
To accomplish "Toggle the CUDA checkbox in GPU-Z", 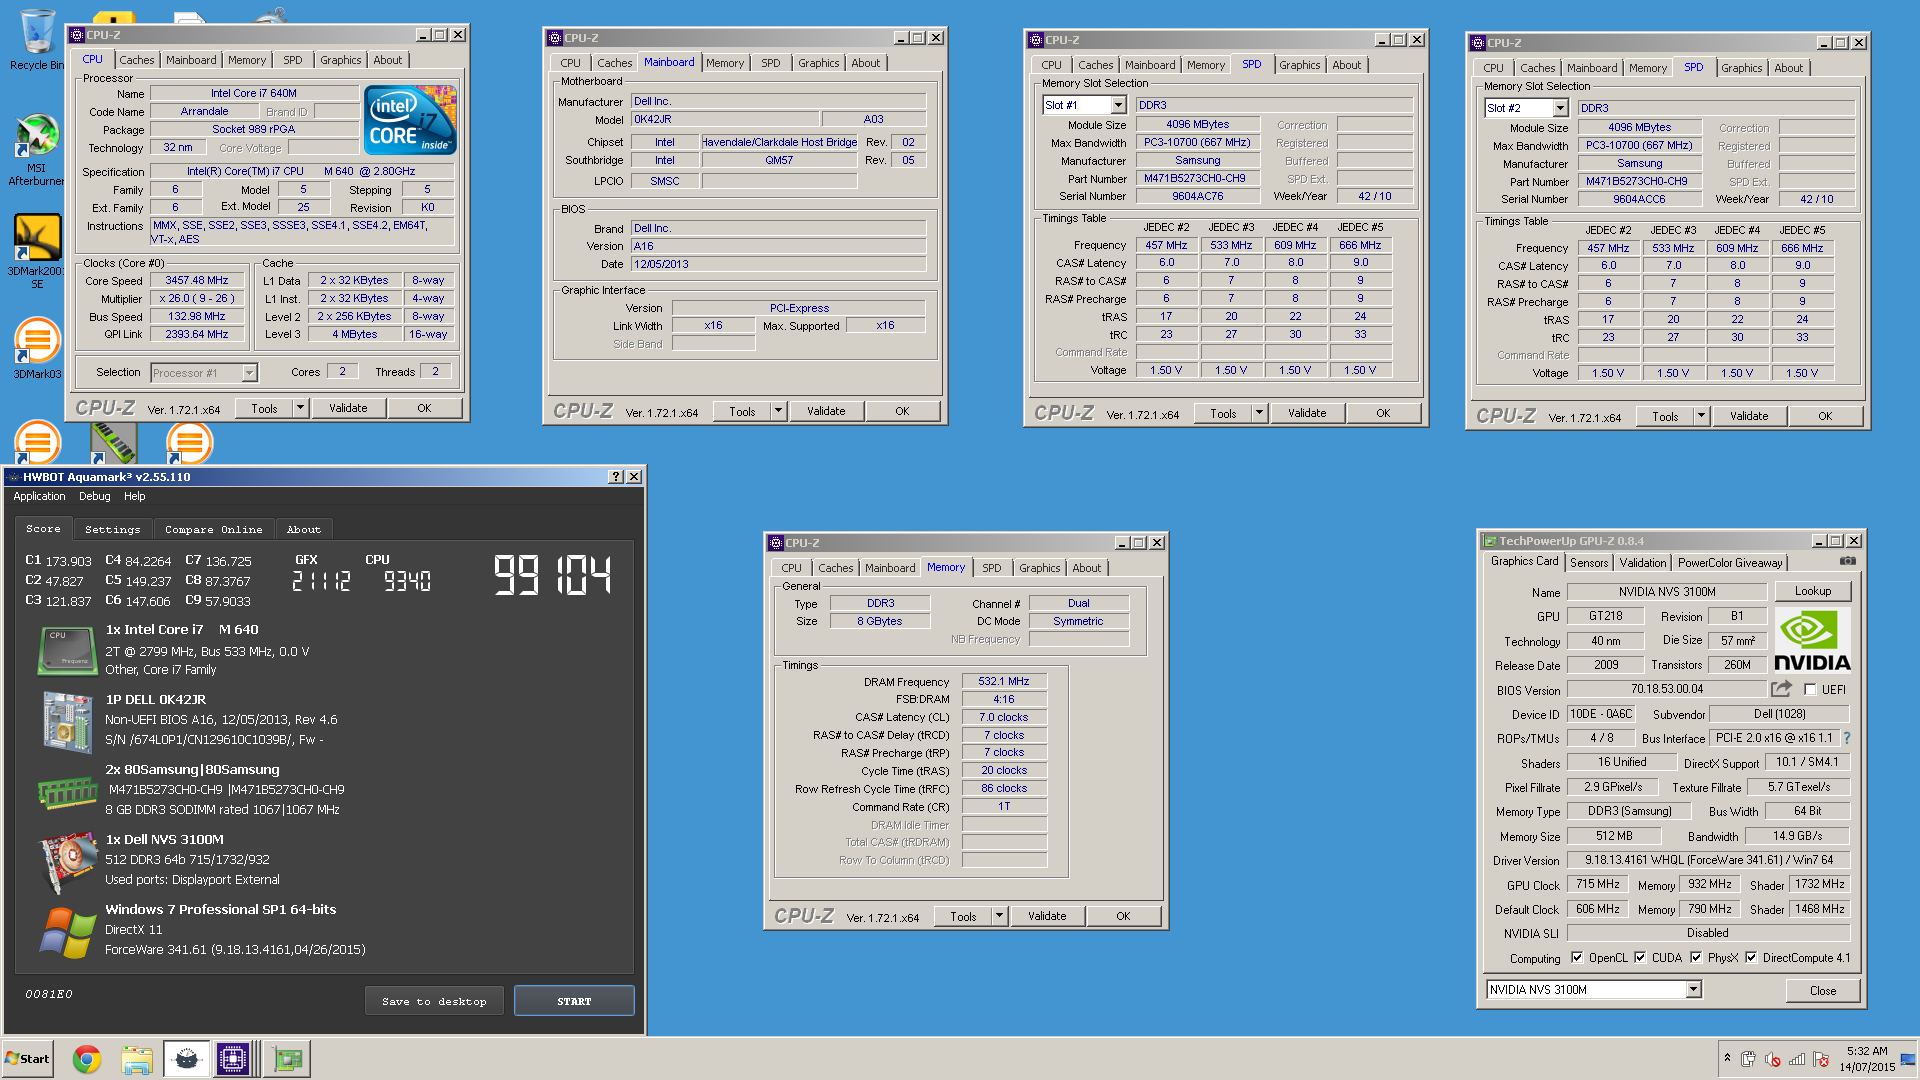I will click(1640, 957).
